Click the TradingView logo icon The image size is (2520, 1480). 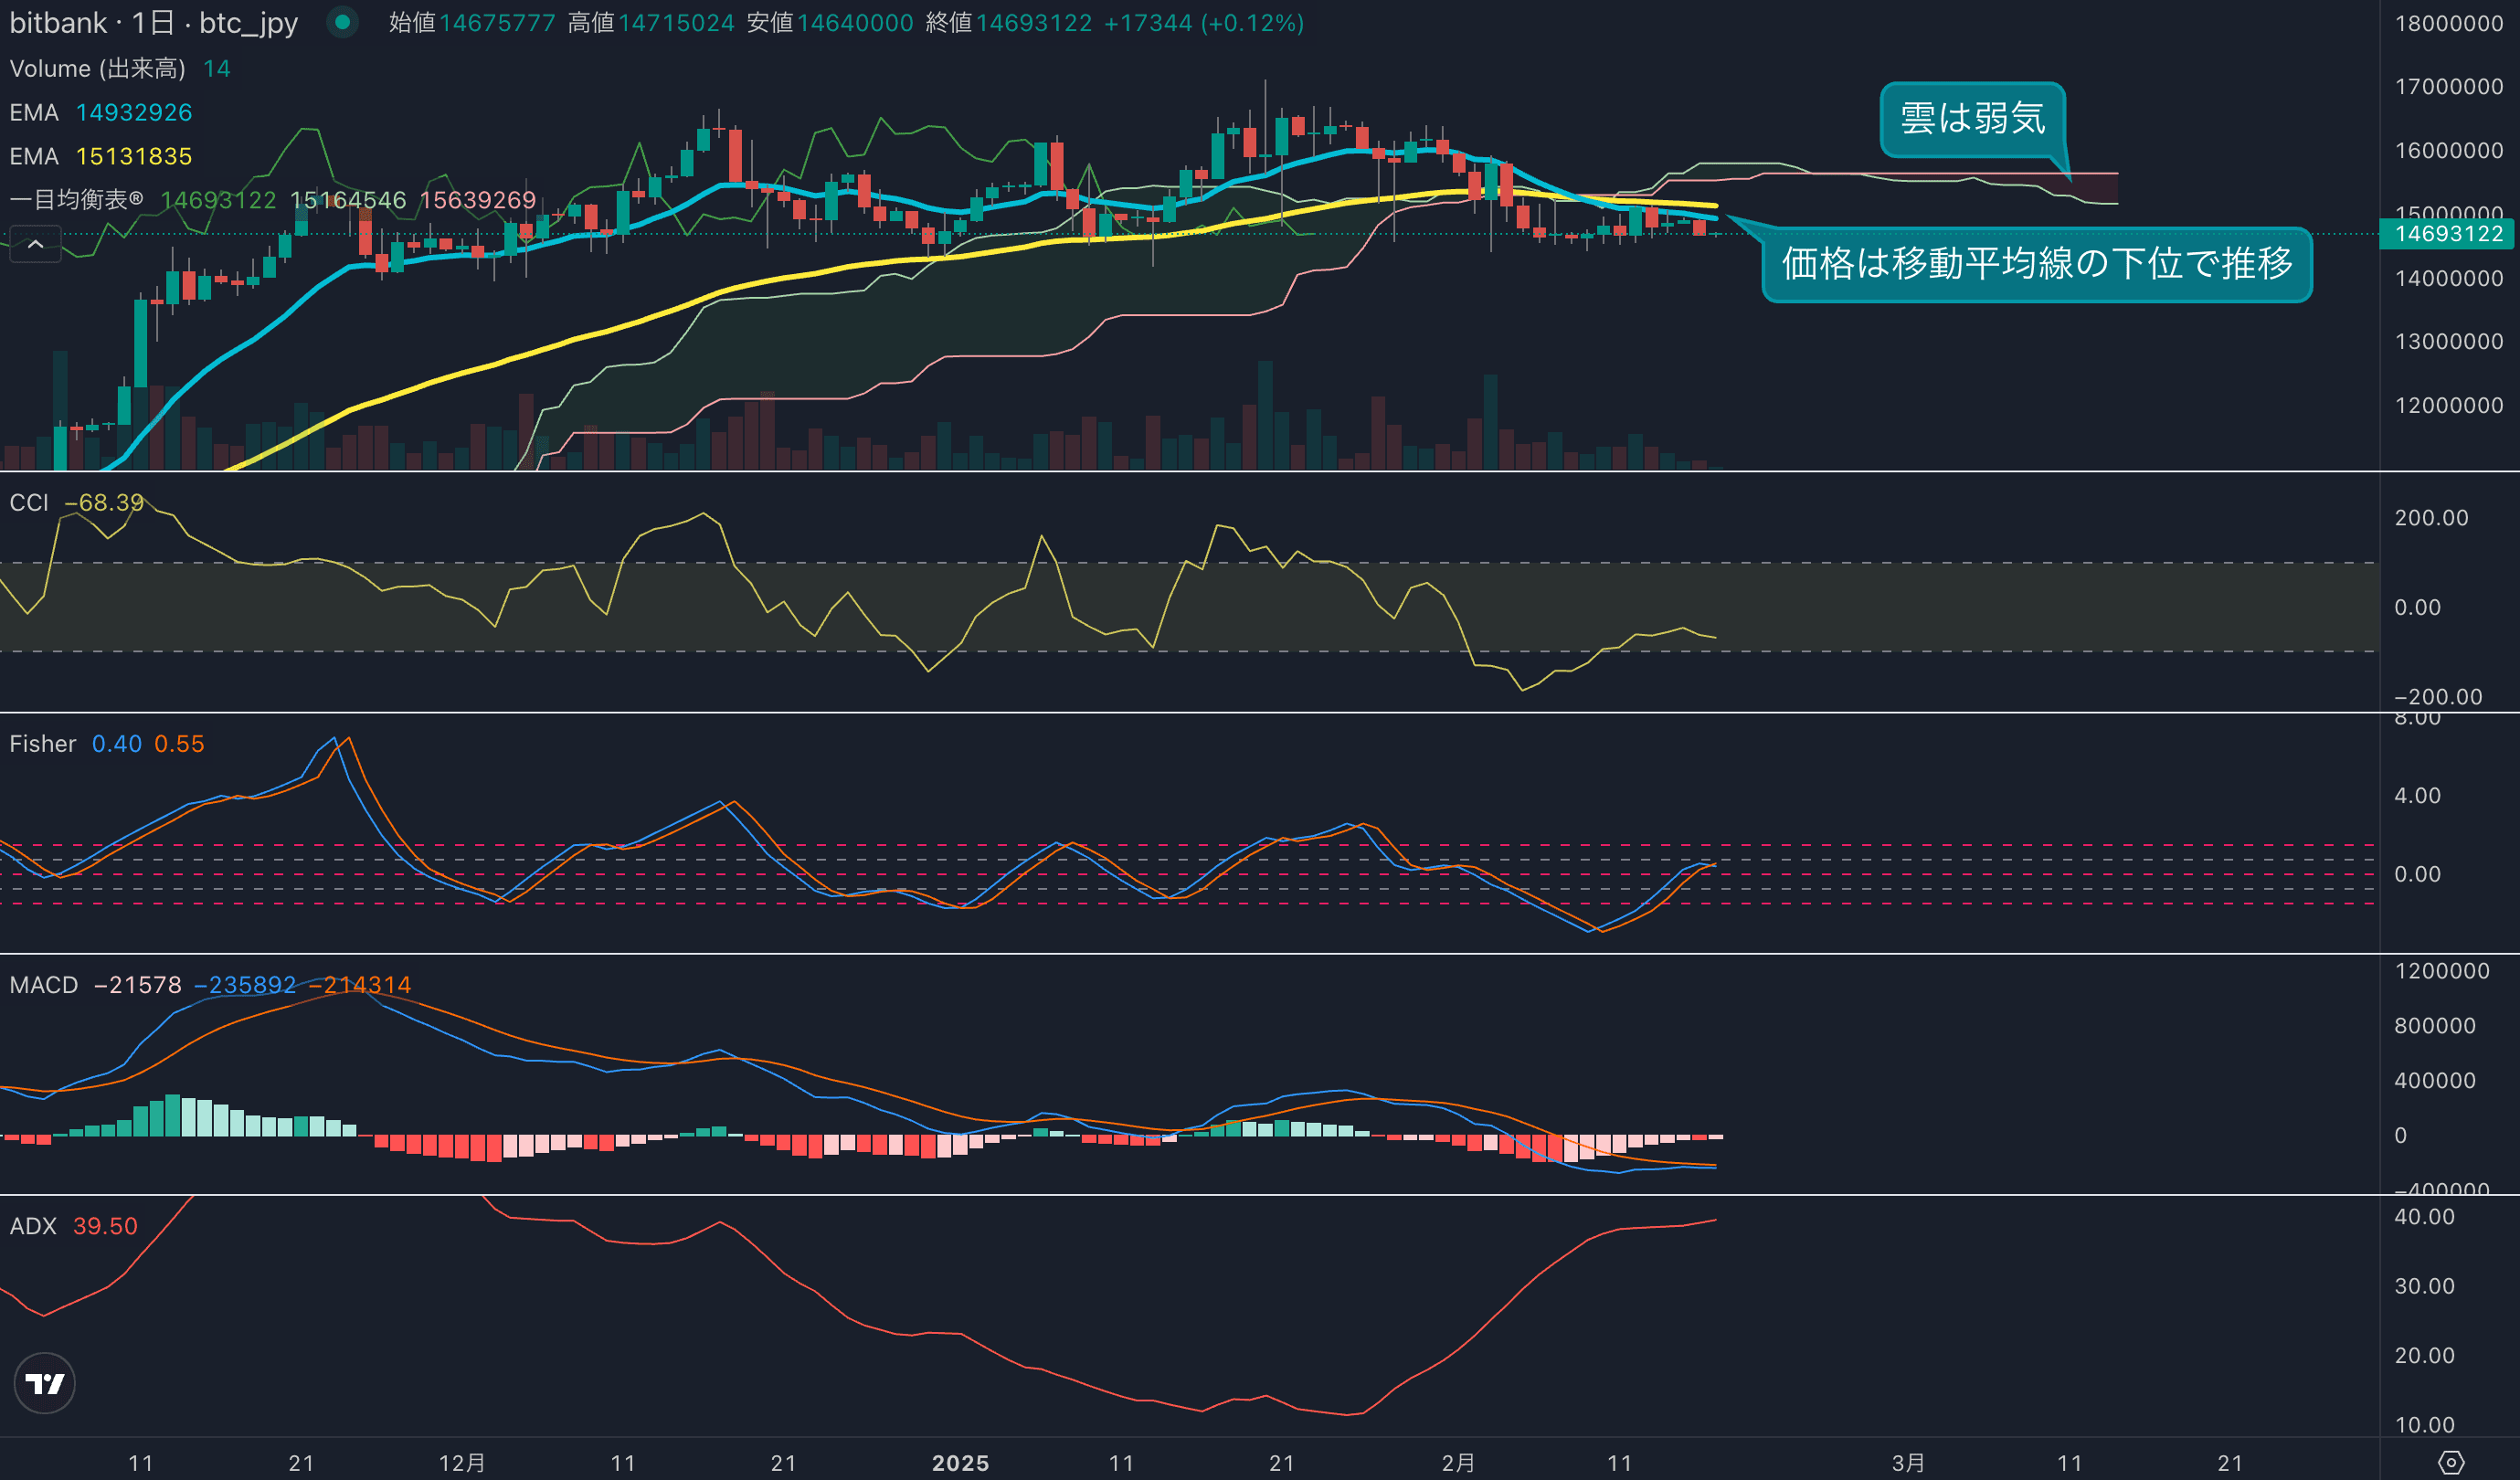(x=44, y=1383)
